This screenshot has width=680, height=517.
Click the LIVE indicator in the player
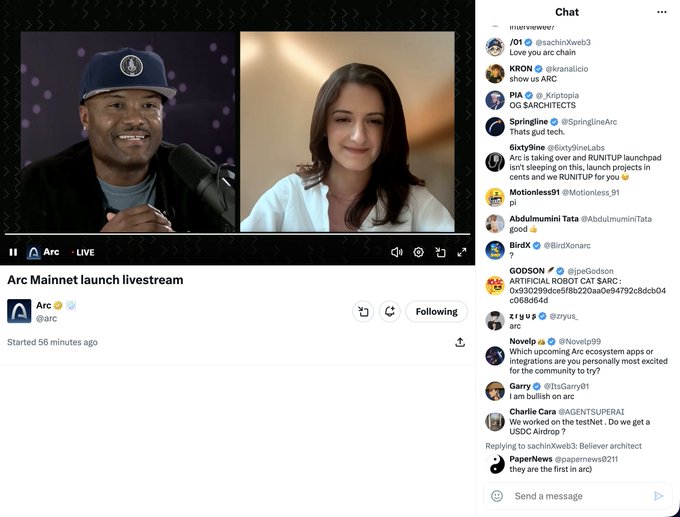pyautogui.click(x=83, y=252)
